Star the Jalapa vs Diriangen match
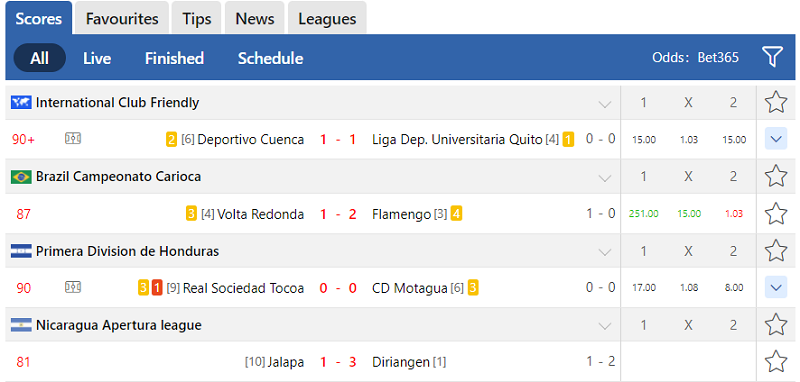The image size is (800, 382). coord(776,362)
